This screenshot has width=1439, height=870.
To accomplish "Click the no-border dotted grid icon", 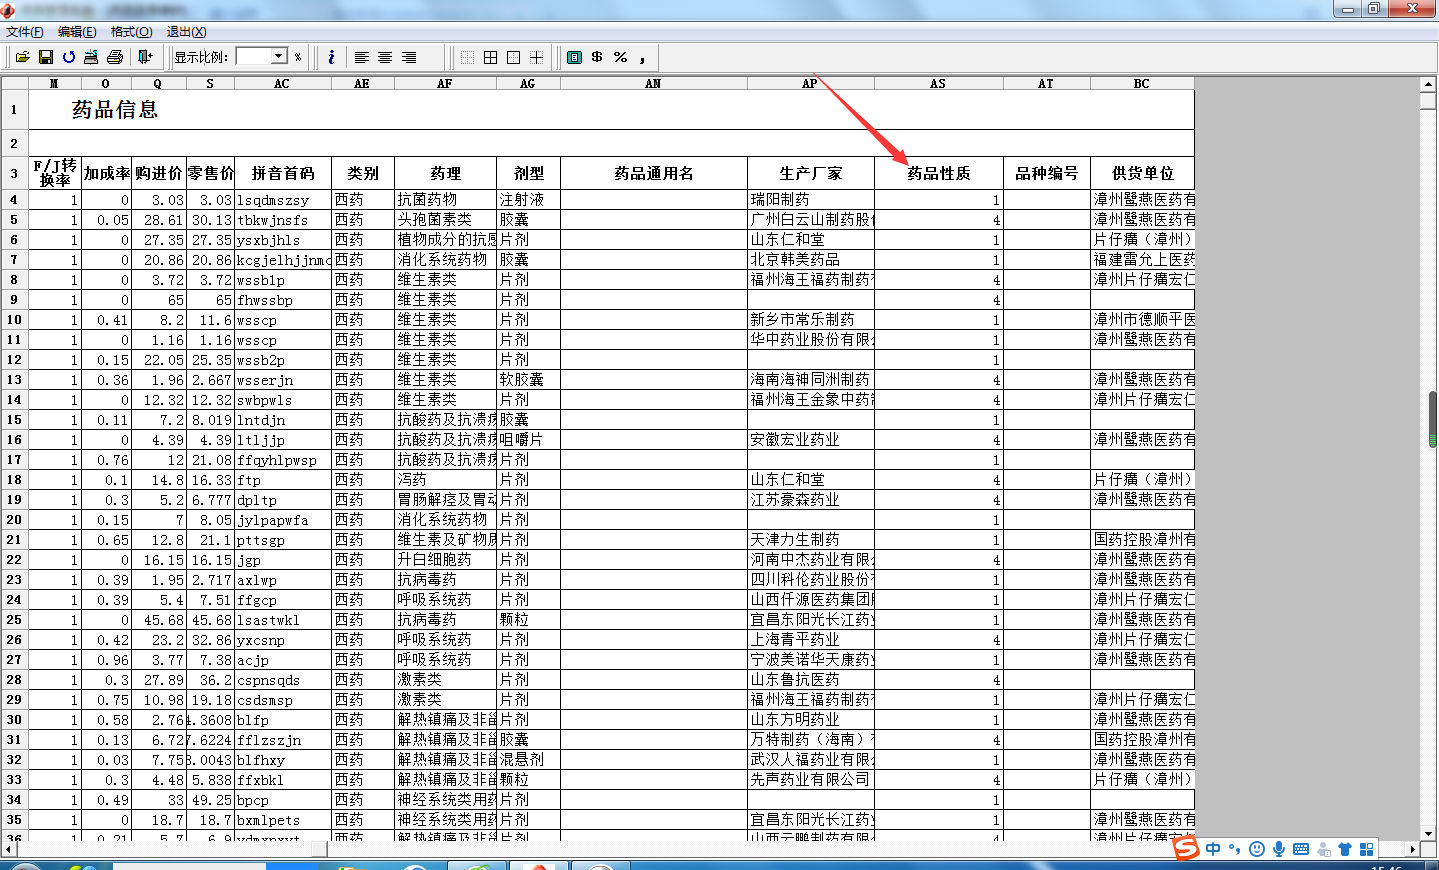I will pyautogui.click(x=467, y=57).
